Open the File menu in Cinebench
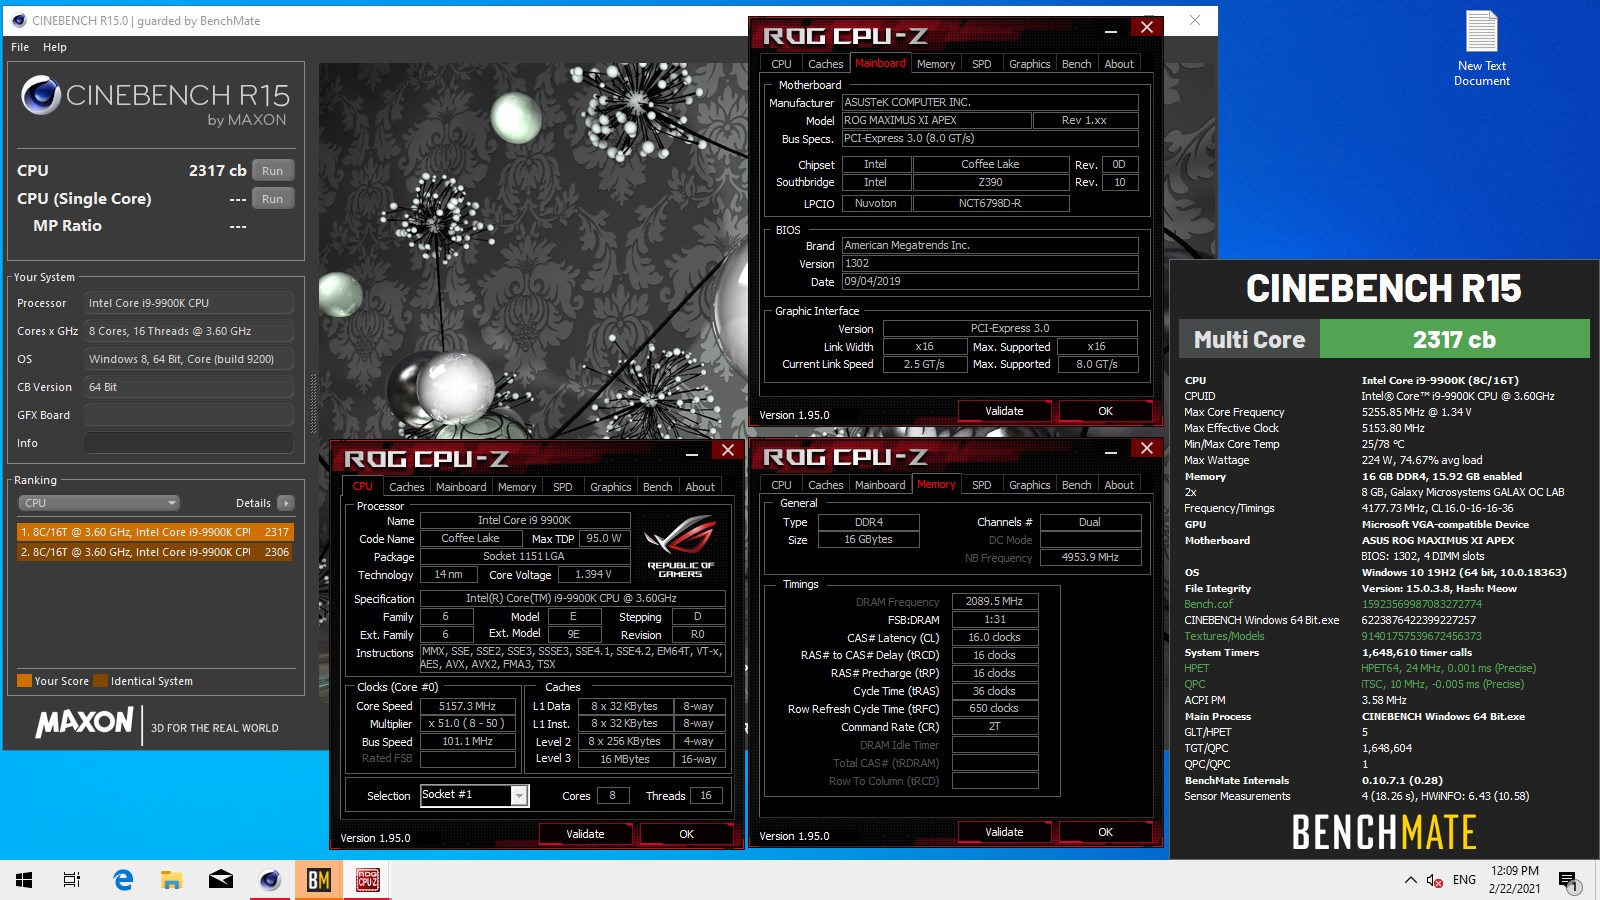The width and height of the screenshot is (1600, 900). pos(20,47)
